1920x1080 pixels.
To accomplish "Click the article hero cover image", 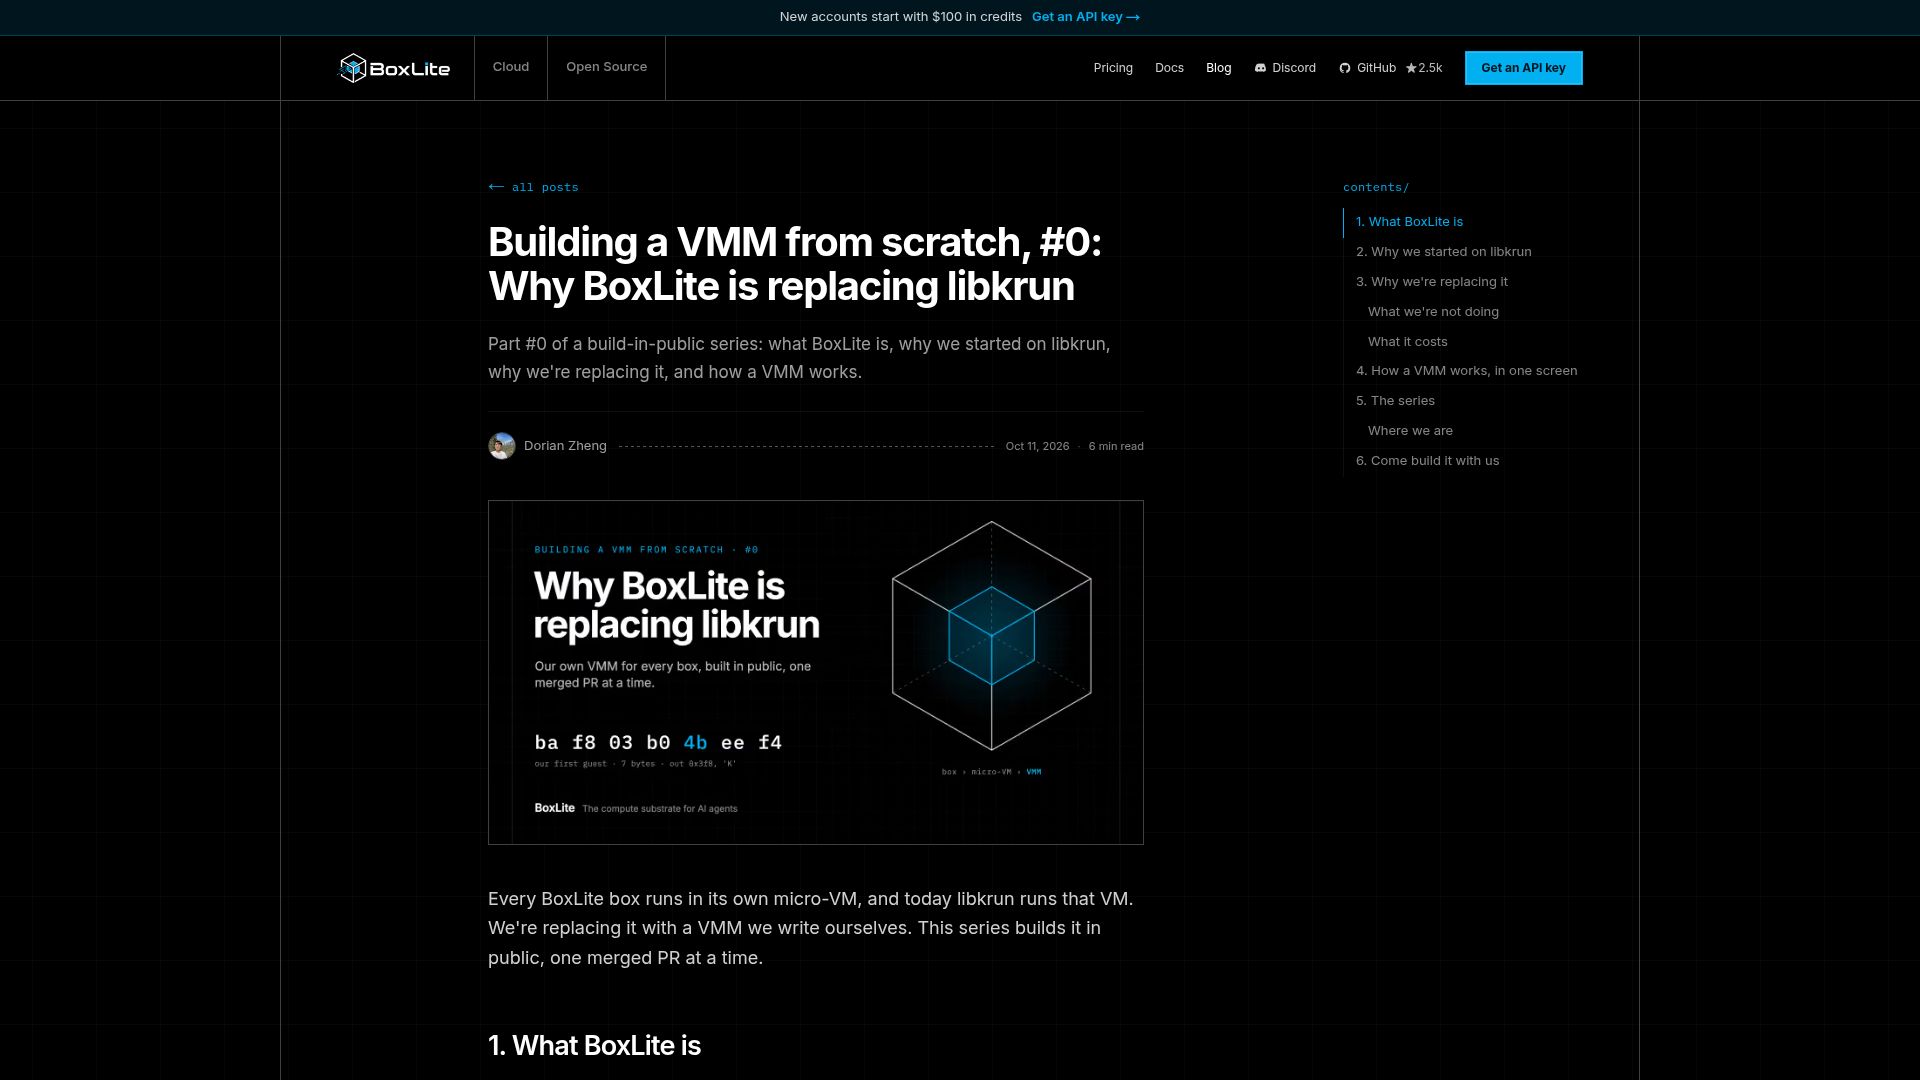I will [815, 672].
